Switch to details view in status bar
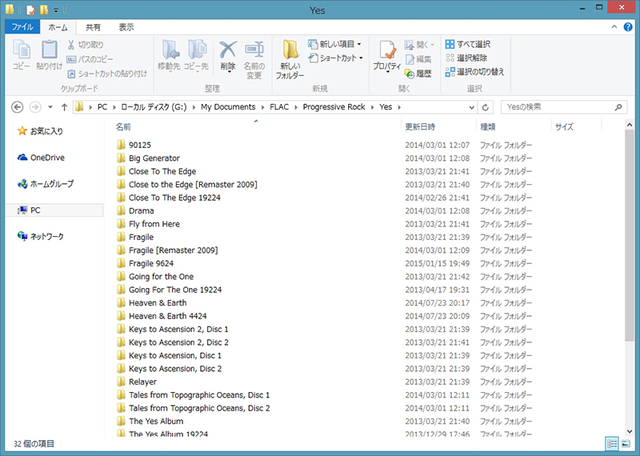 pyautogui.click(x=611, y=443)
